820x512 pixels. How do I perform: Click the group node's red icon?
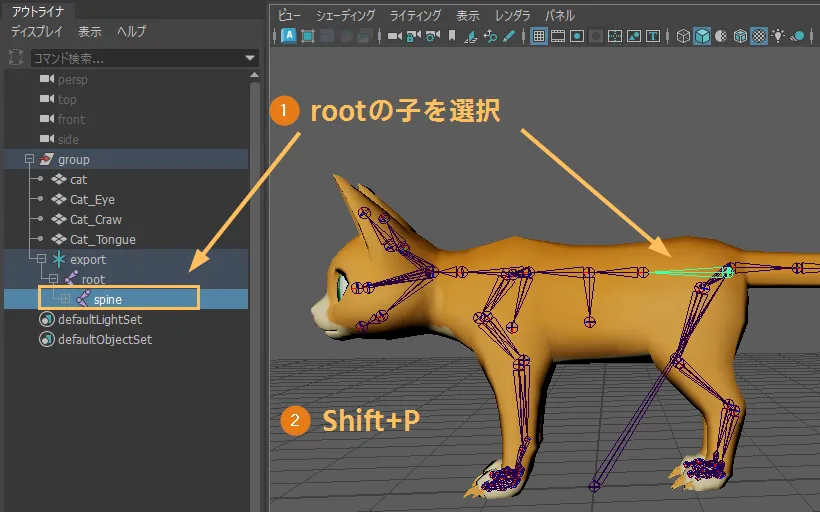point(46,159)
